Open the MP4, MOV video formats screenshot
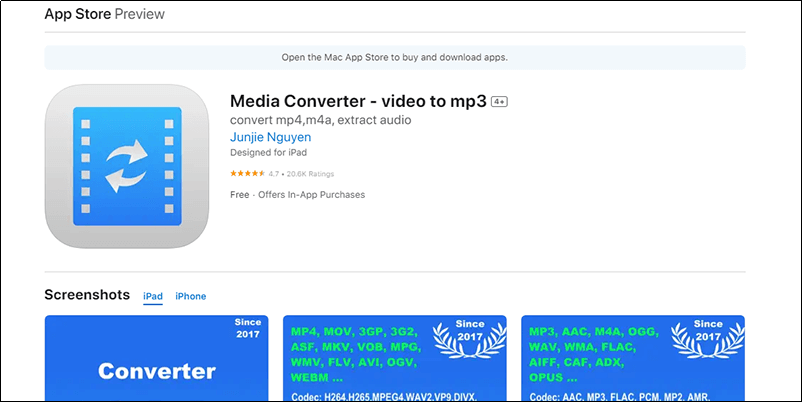Viewport: 803px width, 403px height. click(395, 357)
